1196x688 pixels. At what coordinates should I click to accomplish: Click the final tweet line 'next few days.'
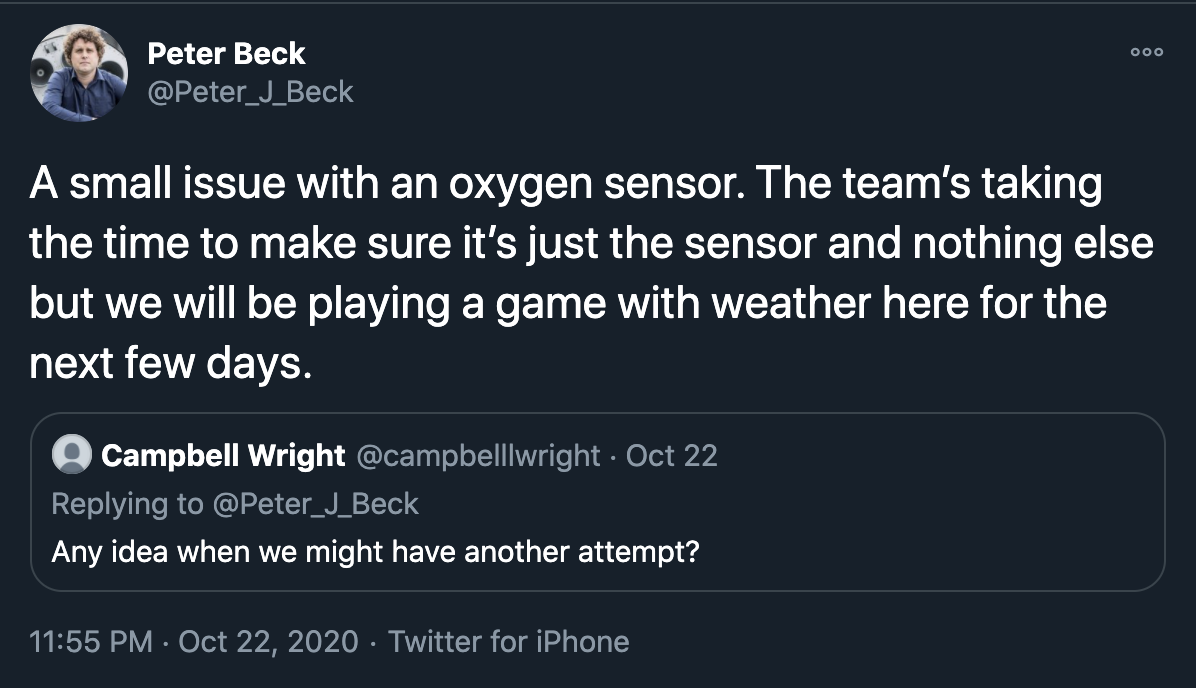pyautogui.click(x=171, y=363)
